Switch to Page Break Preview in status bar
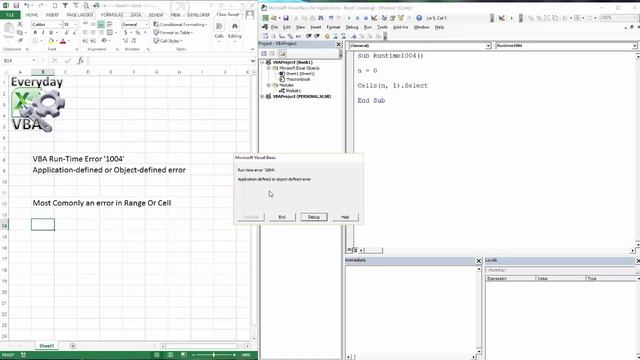 point(184,355)
